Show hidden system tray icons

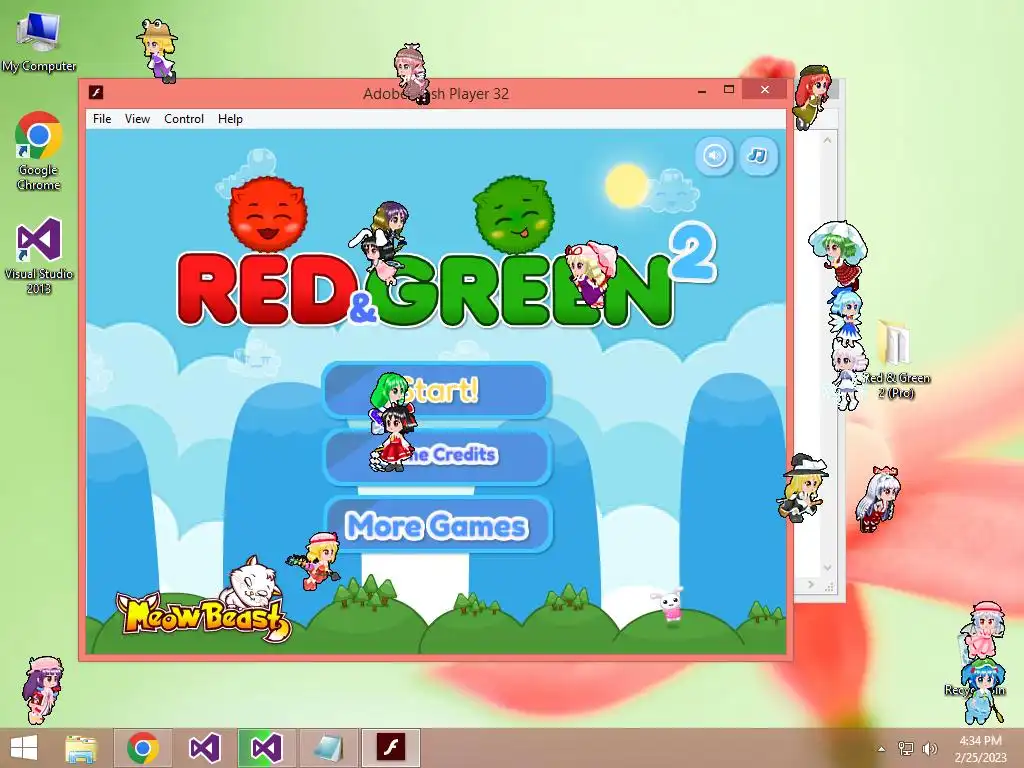[881, 749]
